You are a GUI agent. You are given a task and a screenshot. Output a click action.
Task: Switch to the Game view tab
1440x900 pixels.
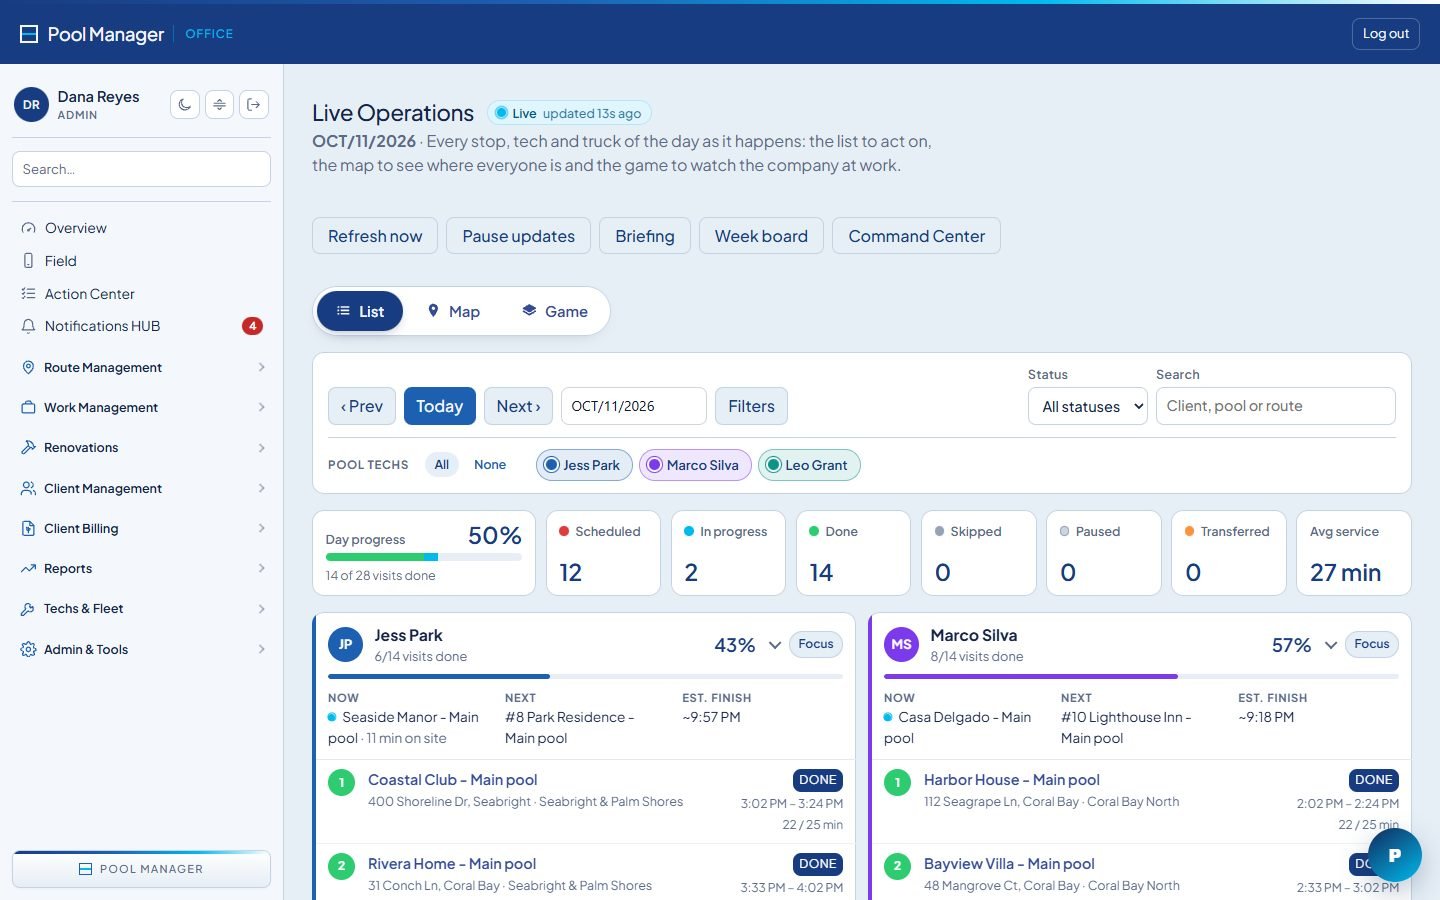(x=555, y=311)
